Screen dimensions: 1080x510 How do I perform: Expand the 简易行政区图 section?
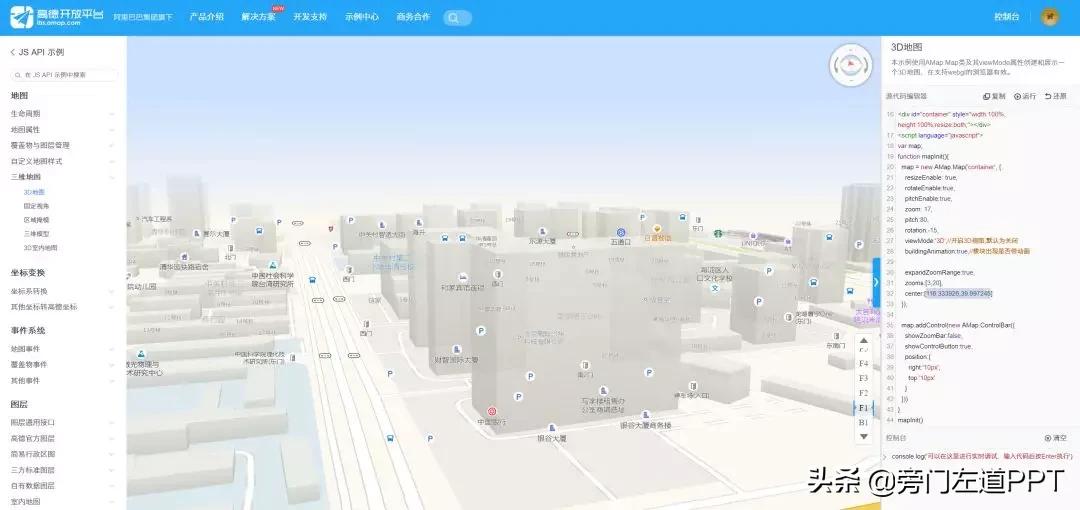coord(63,454)
